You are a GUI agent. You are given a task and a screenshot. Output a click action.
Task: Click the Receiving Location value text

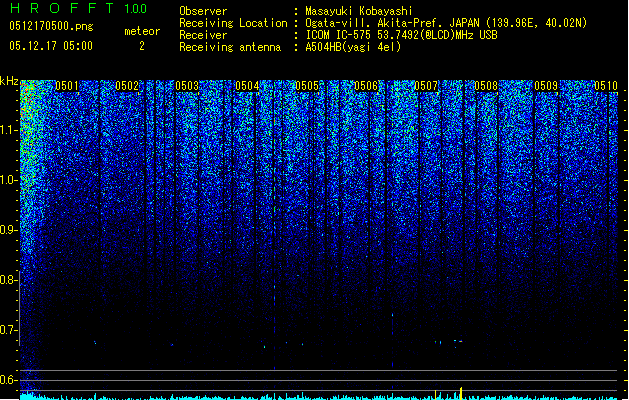[x=446, y=23]
